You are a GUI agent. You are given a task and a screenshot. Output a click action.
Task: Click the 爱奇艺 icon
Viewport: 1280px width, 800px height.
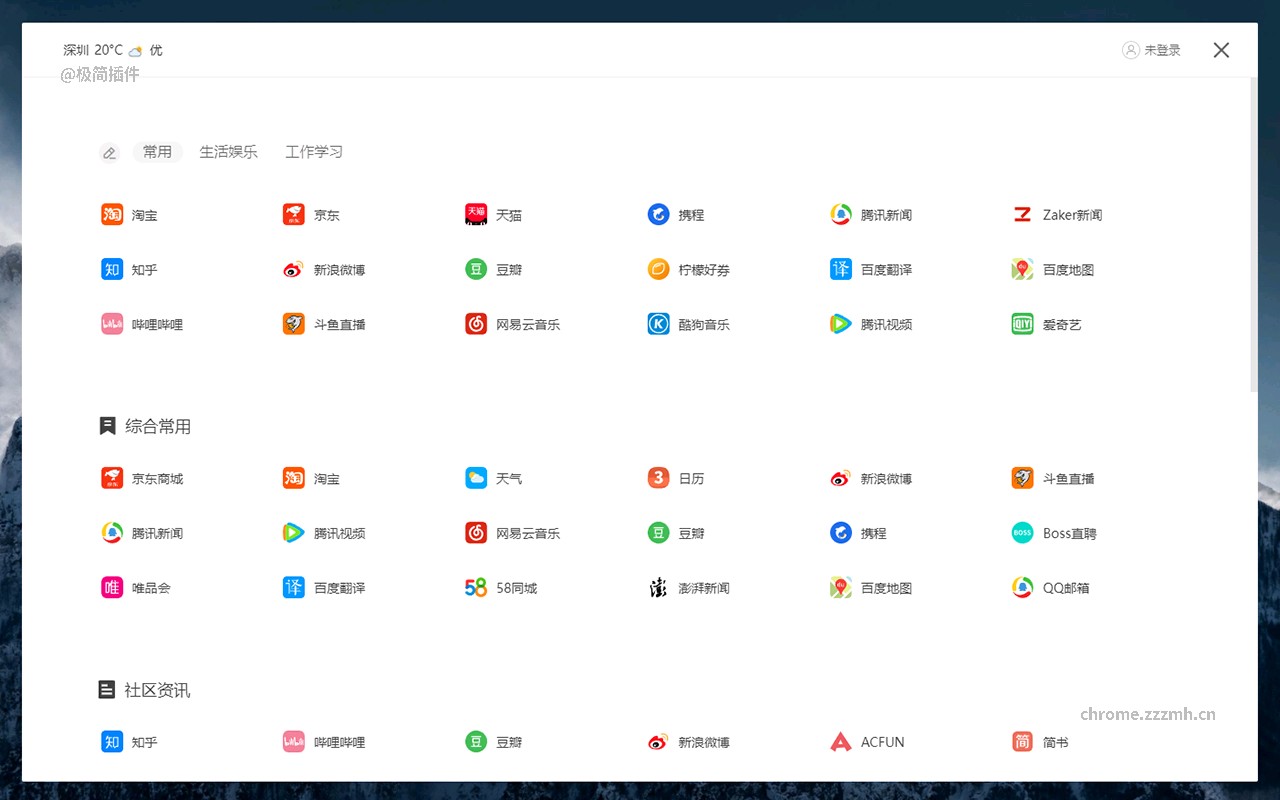pyautogui.click(x=1022, y=324)
